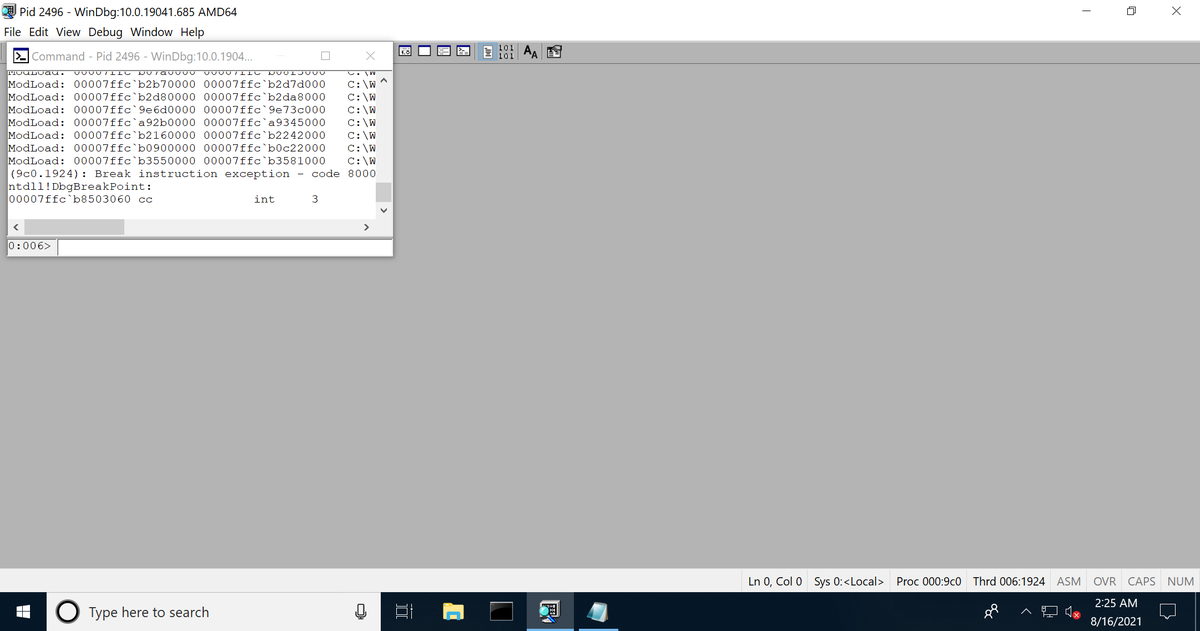The width and height of the screenshot is (1200, 631).
Task: Change the debugger font via the AA icon
Action: [530, 51]
